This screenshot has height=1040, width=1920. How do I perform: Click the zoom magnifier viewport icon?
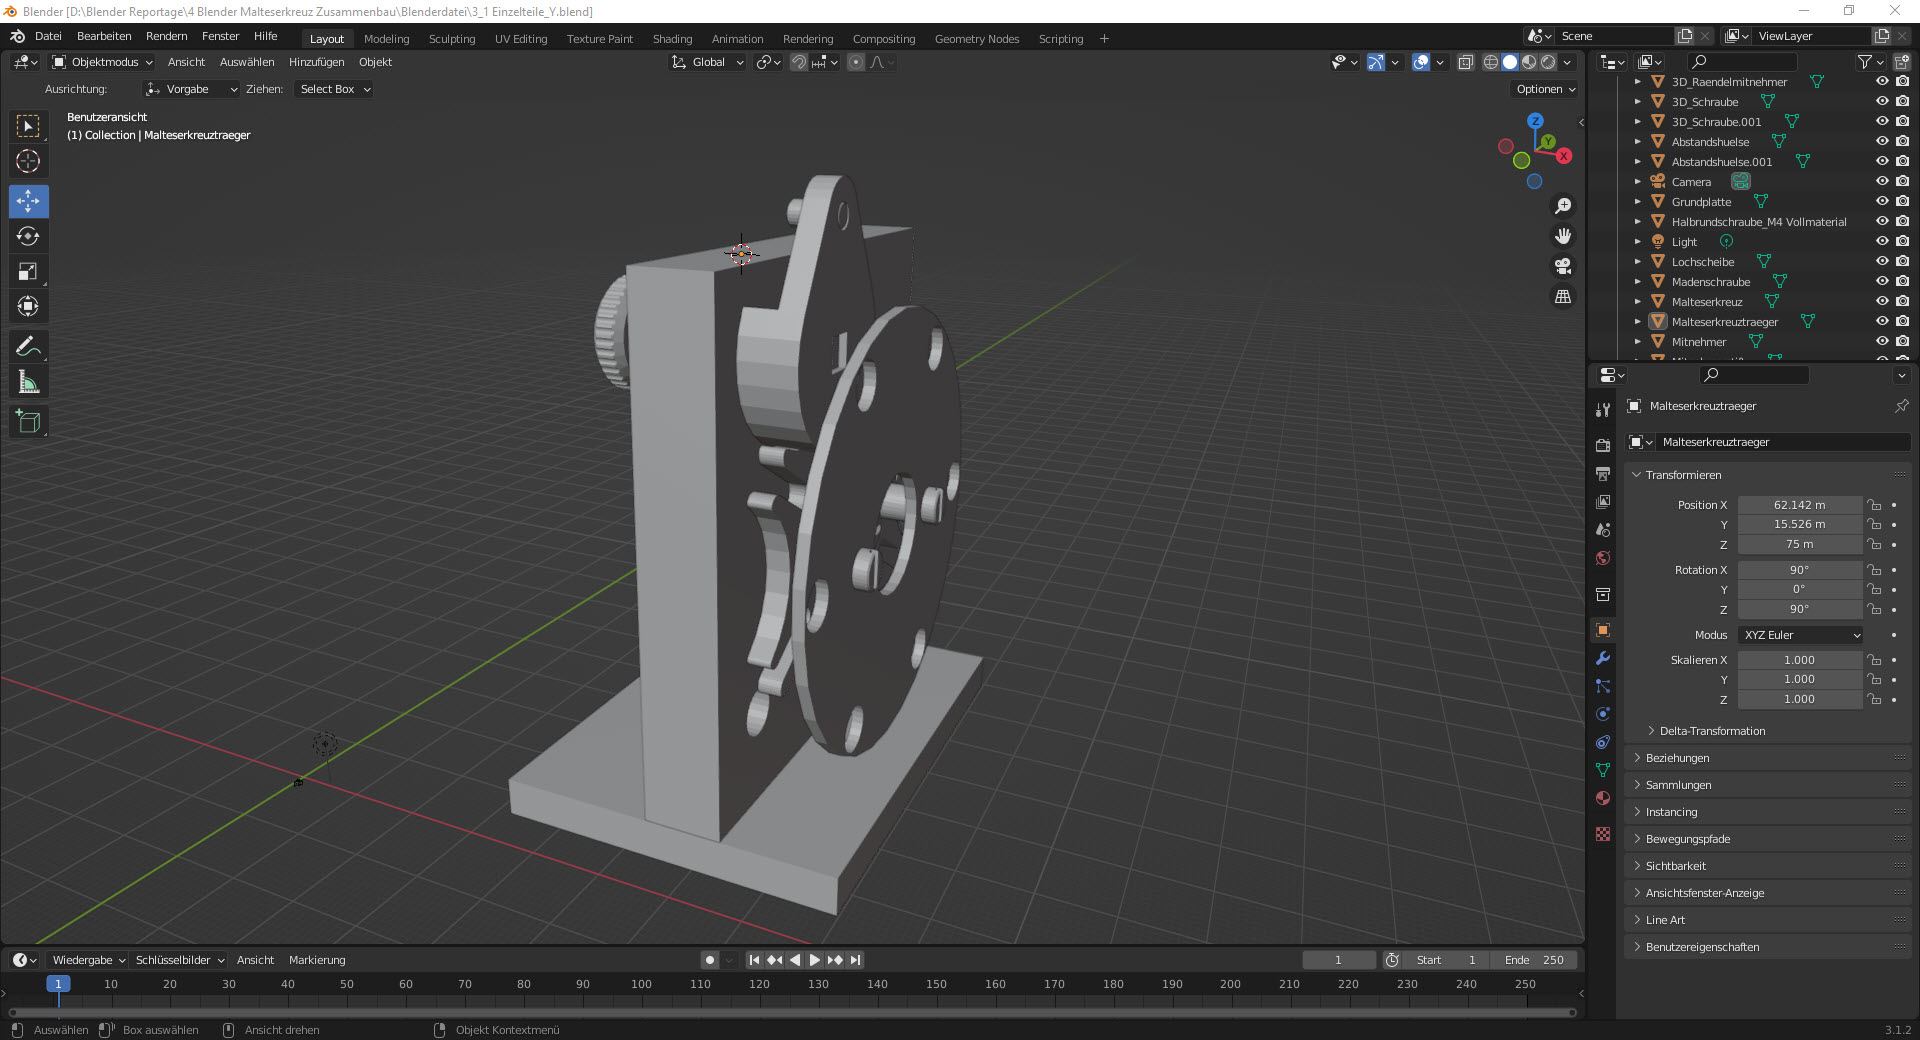pyautogui.click(x=1562, y=206)
